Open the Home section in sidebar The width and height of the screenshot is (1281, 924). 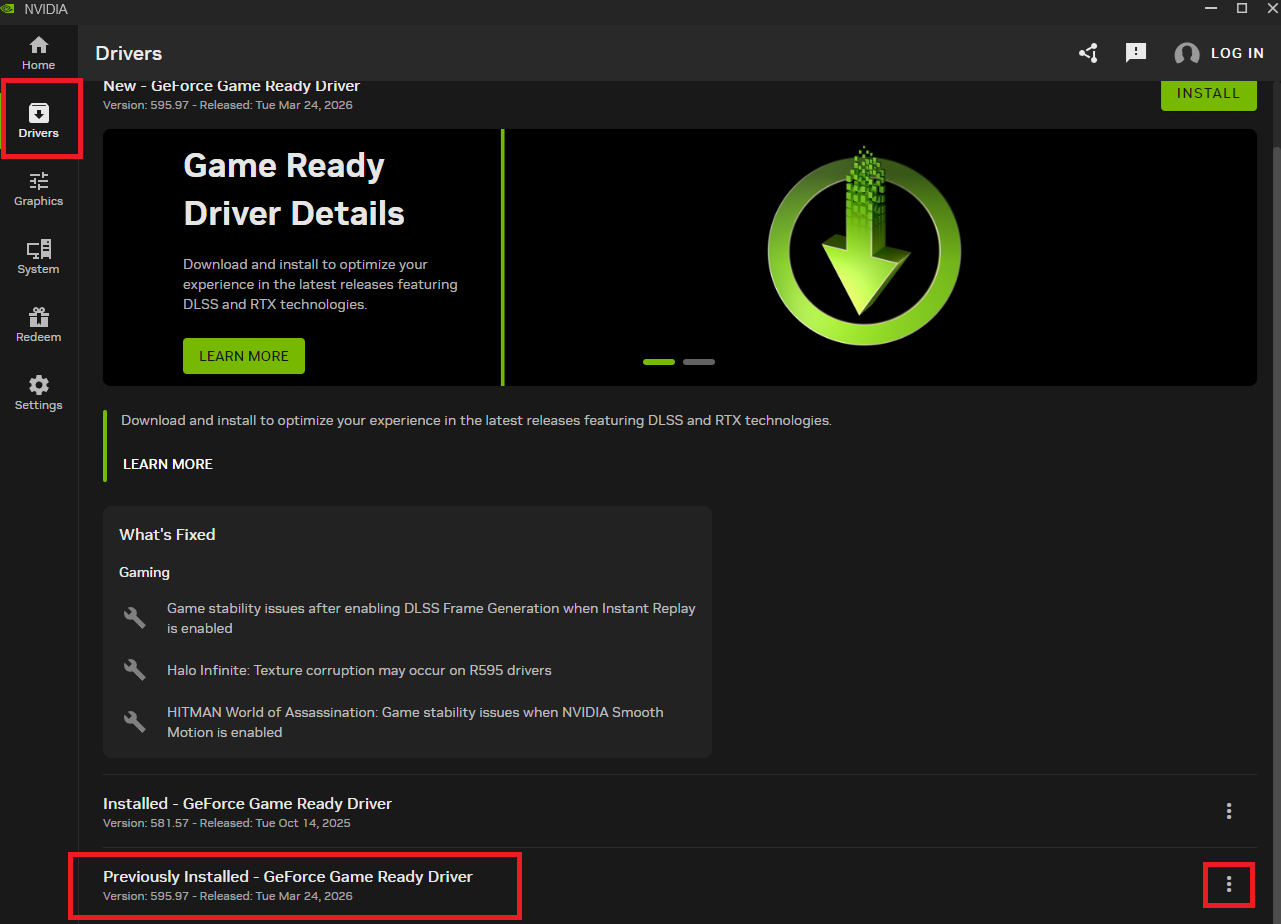coord(38,53)
